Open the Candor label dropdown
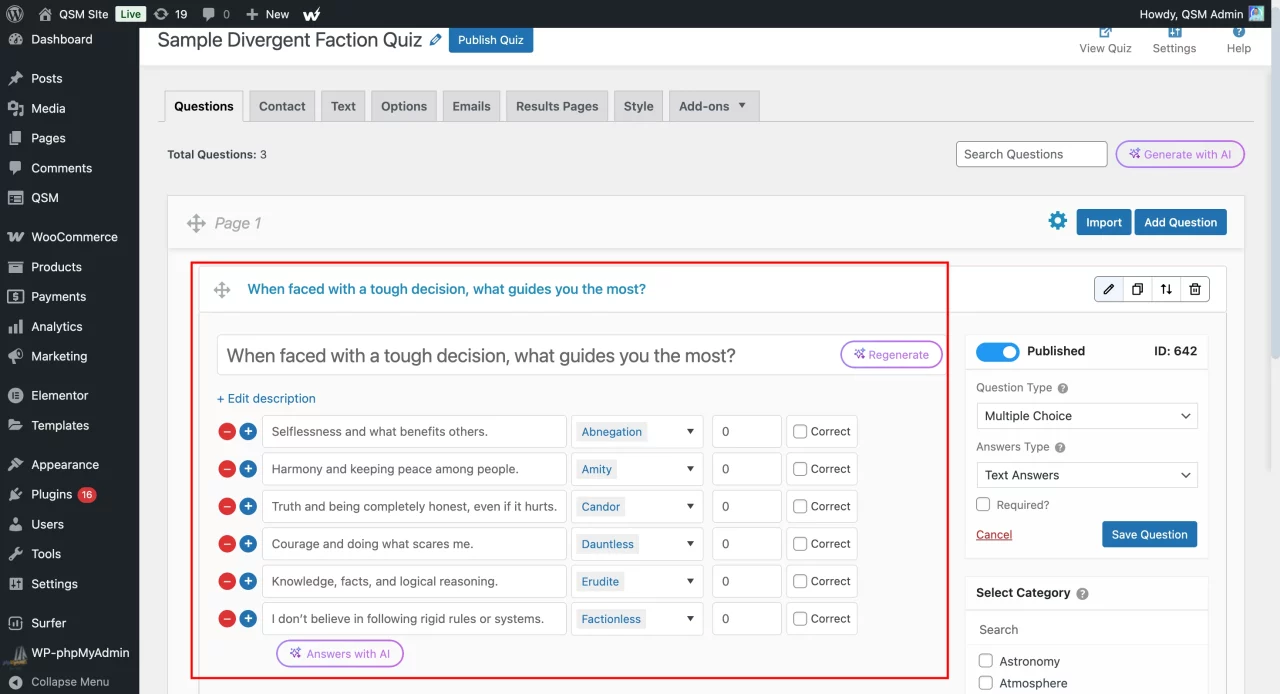Screen dimensions: 1280x694 637,507
